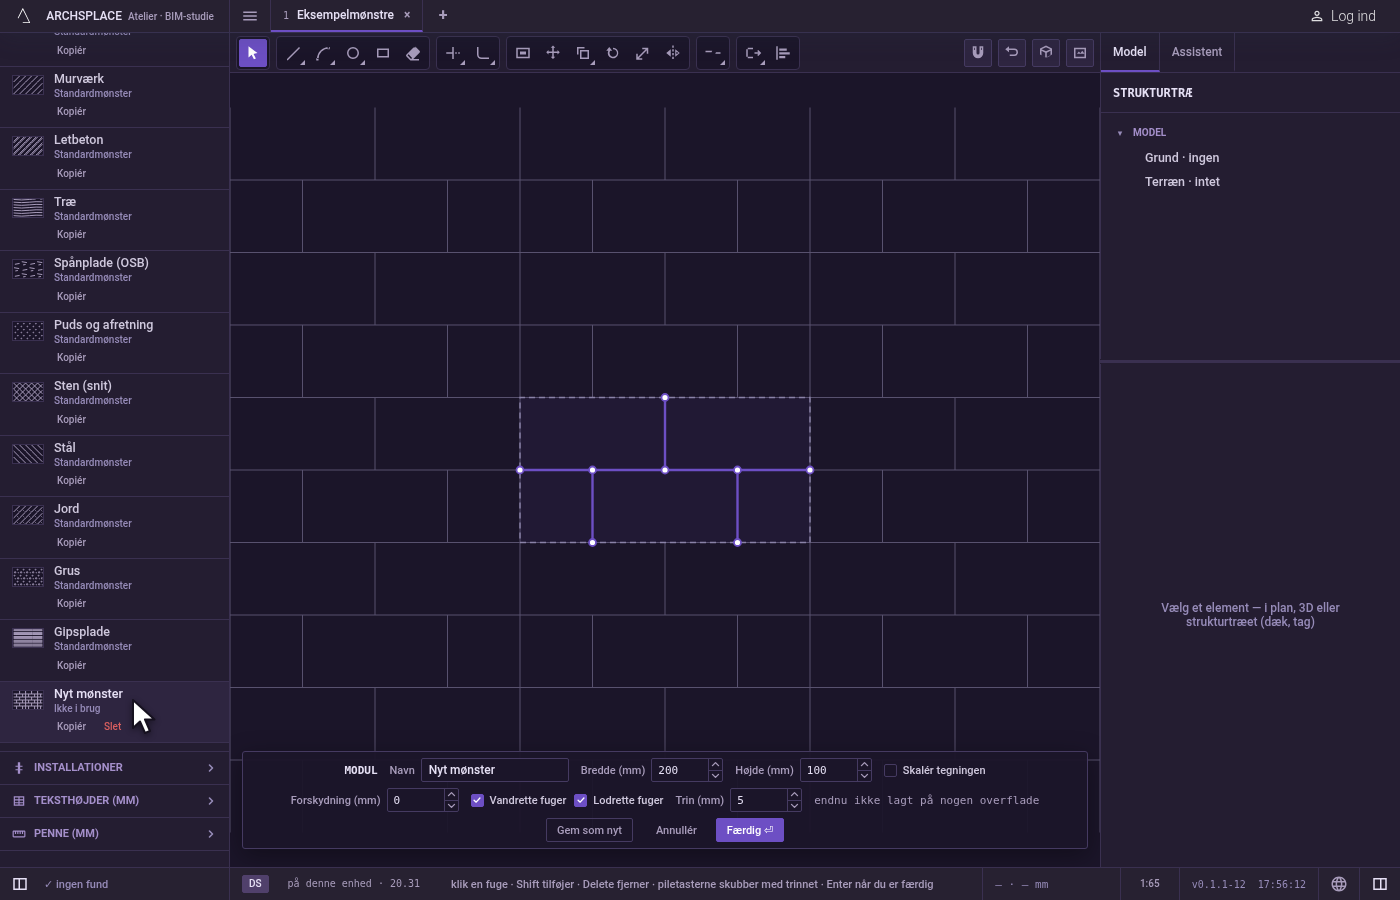Toggle the magnet snap icon
The height and width of the screenshot is (900, 1400).
pos(978,53)
